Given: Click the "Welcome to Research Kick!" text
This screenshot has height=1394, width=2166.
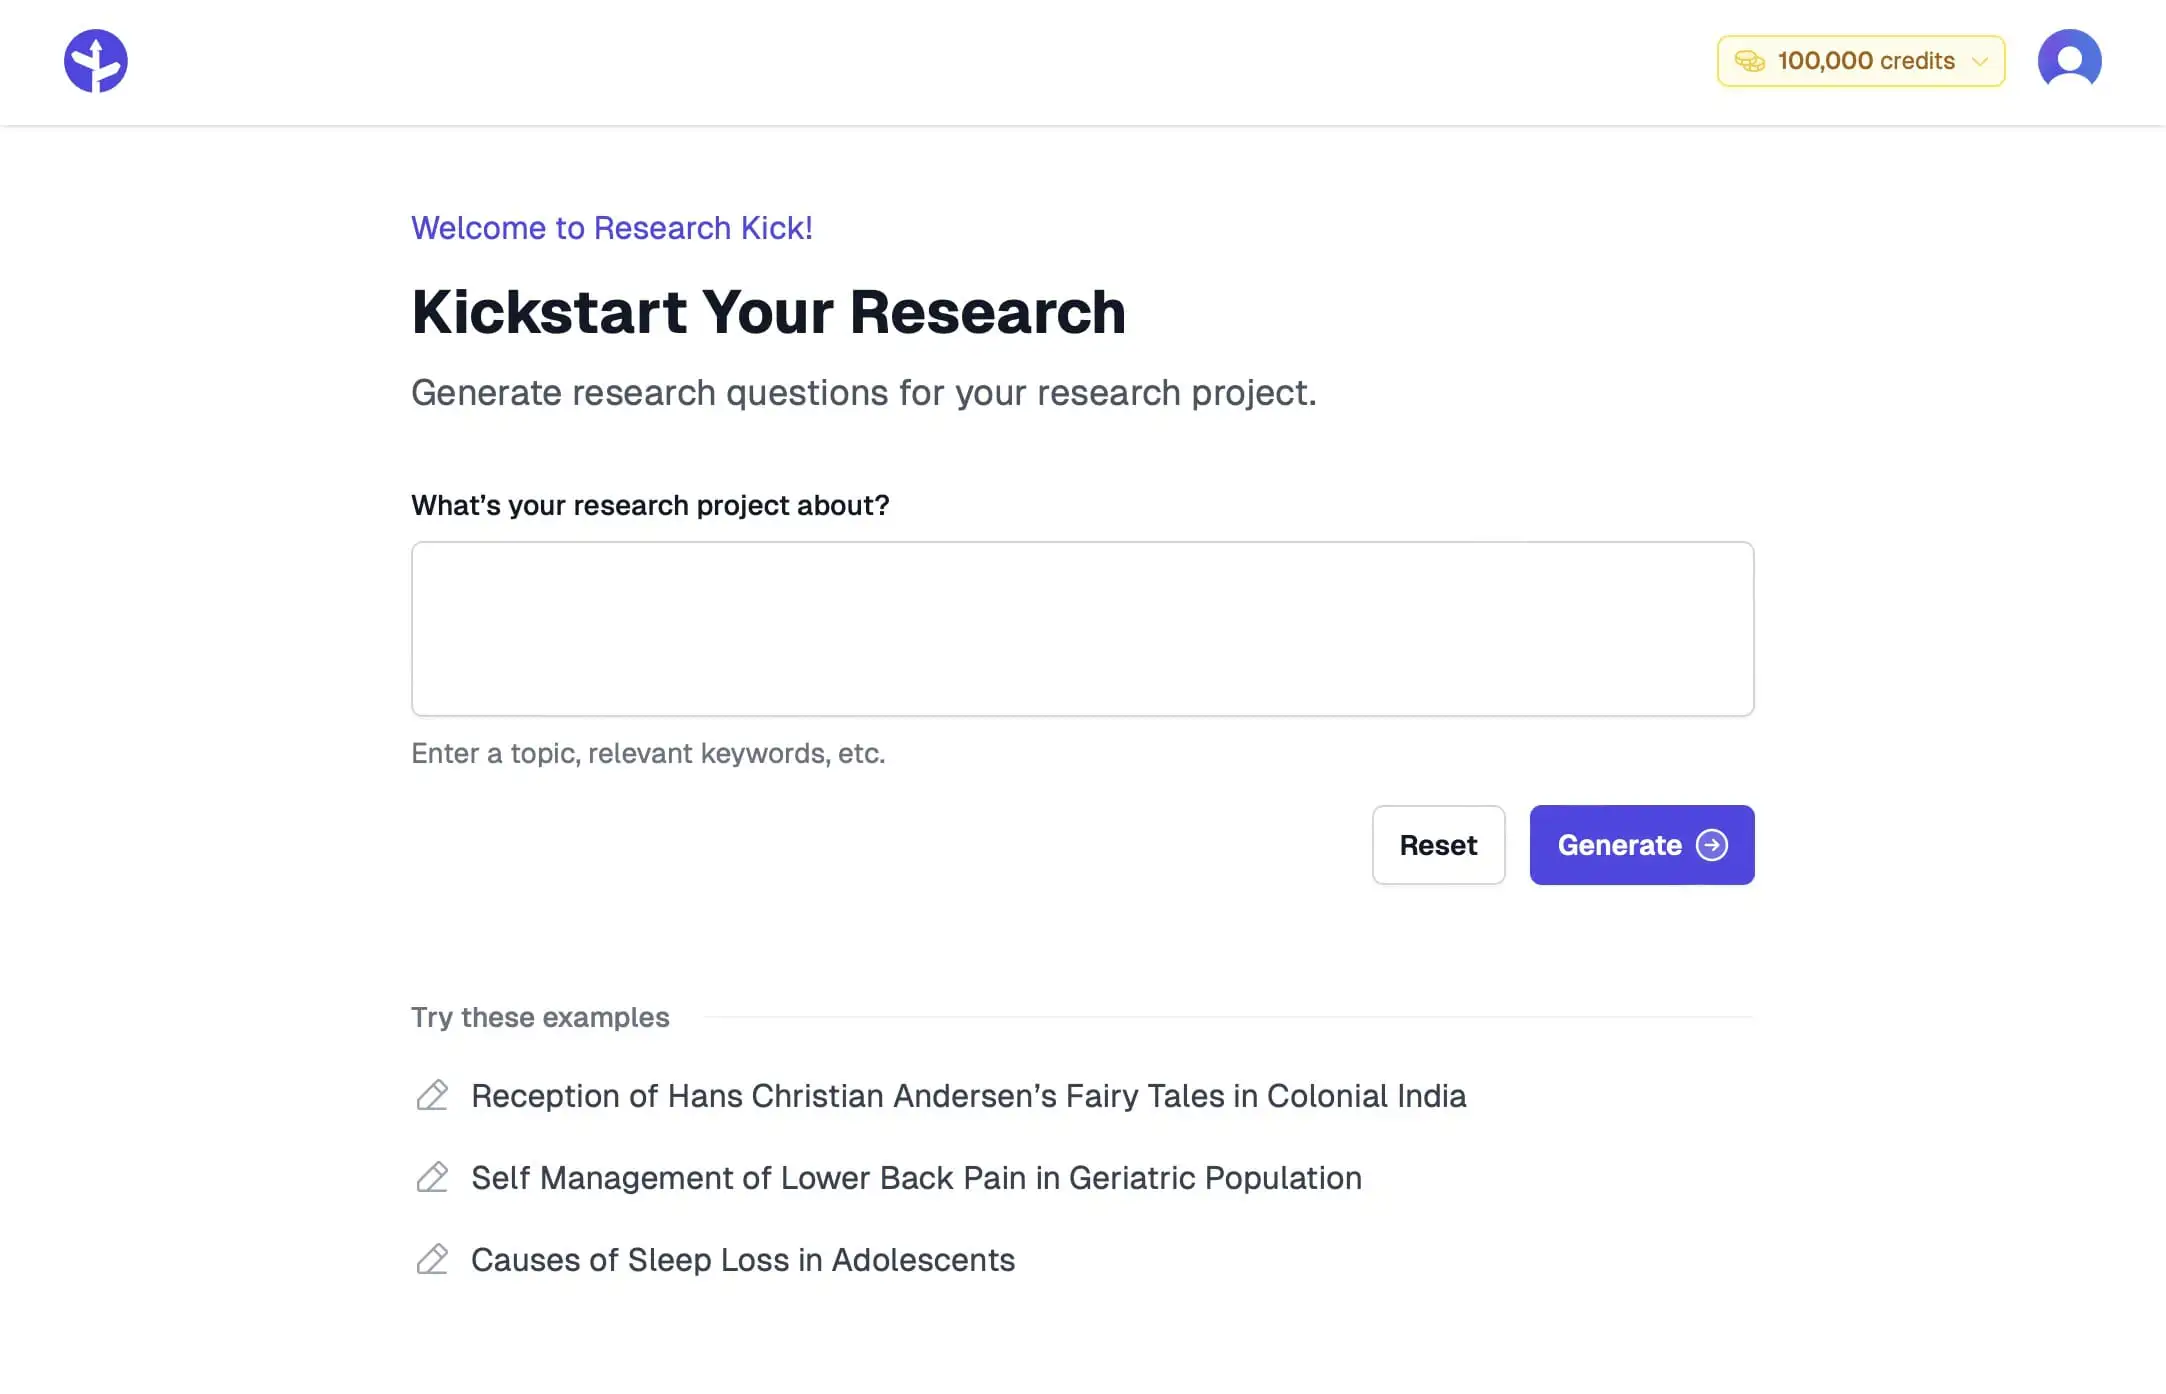Looking at the screenshot, I should [611, 228].
